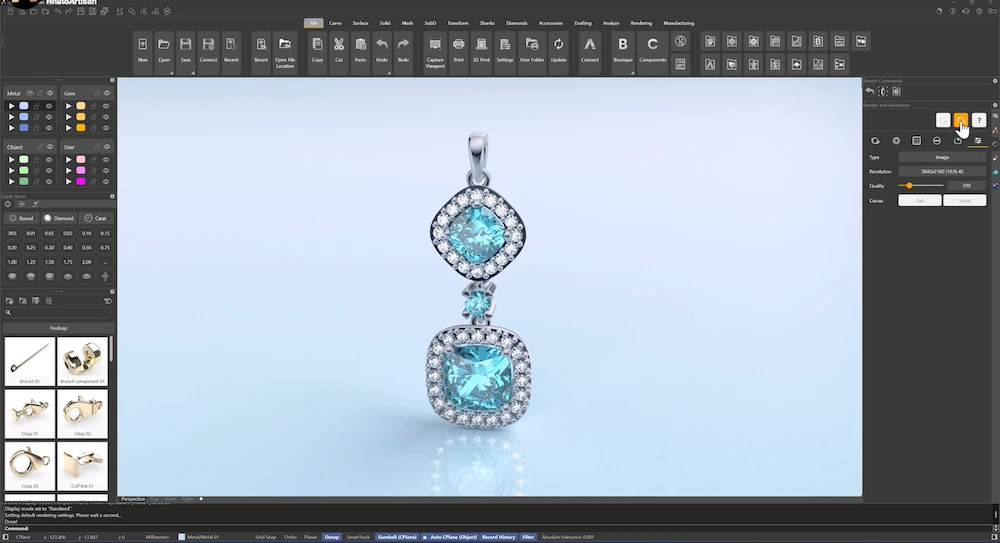The width and height of the screenshot is (1000, 543).
Task: Click the Rail curves button
Action: pos(919,200)
